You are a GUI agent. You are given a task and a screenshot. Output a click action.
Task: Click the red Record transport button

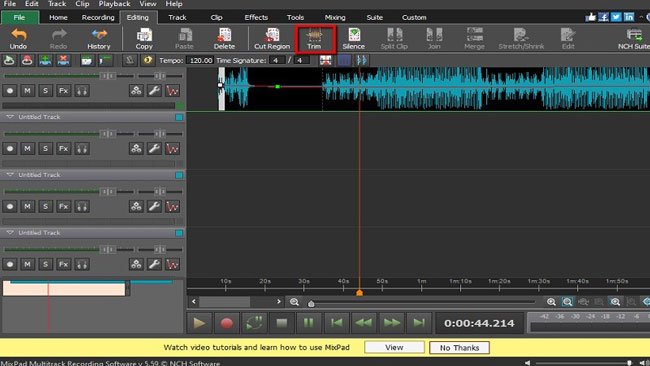(x=226, y=323)
